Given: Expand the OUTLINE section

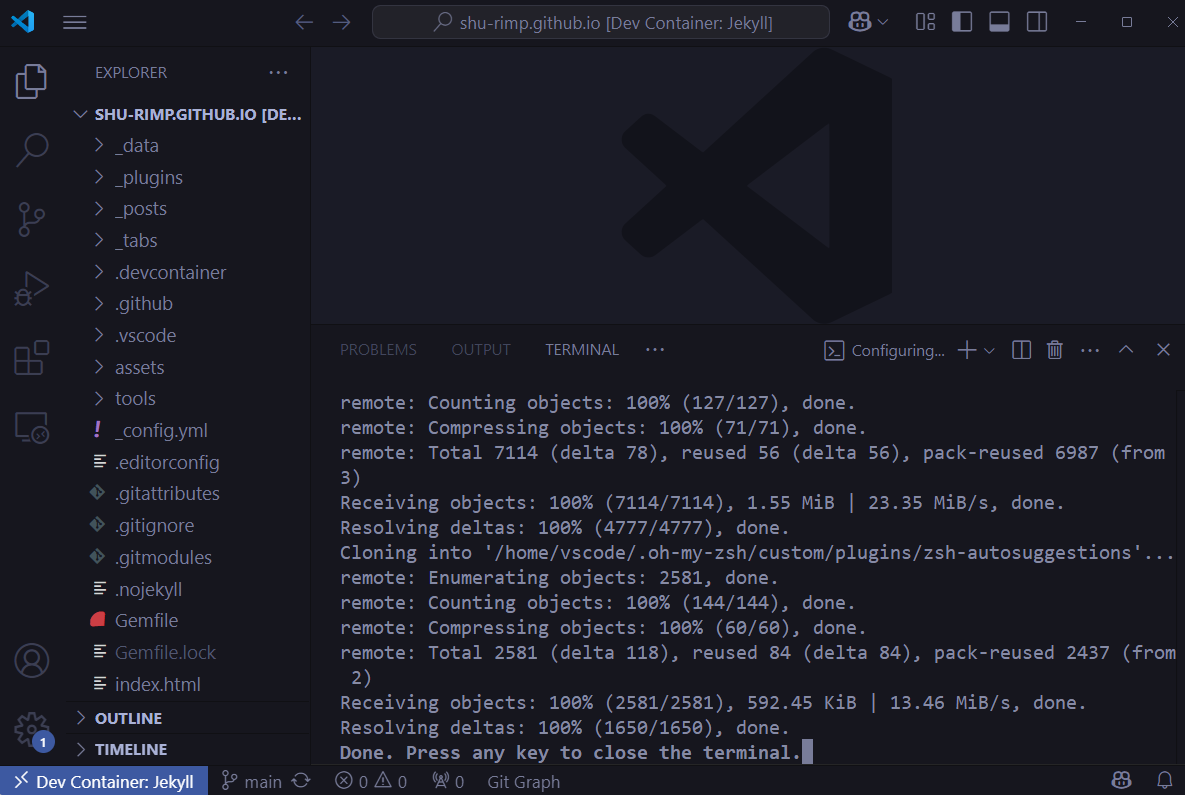Looking at the screenshot, I should tap(189, 718).
